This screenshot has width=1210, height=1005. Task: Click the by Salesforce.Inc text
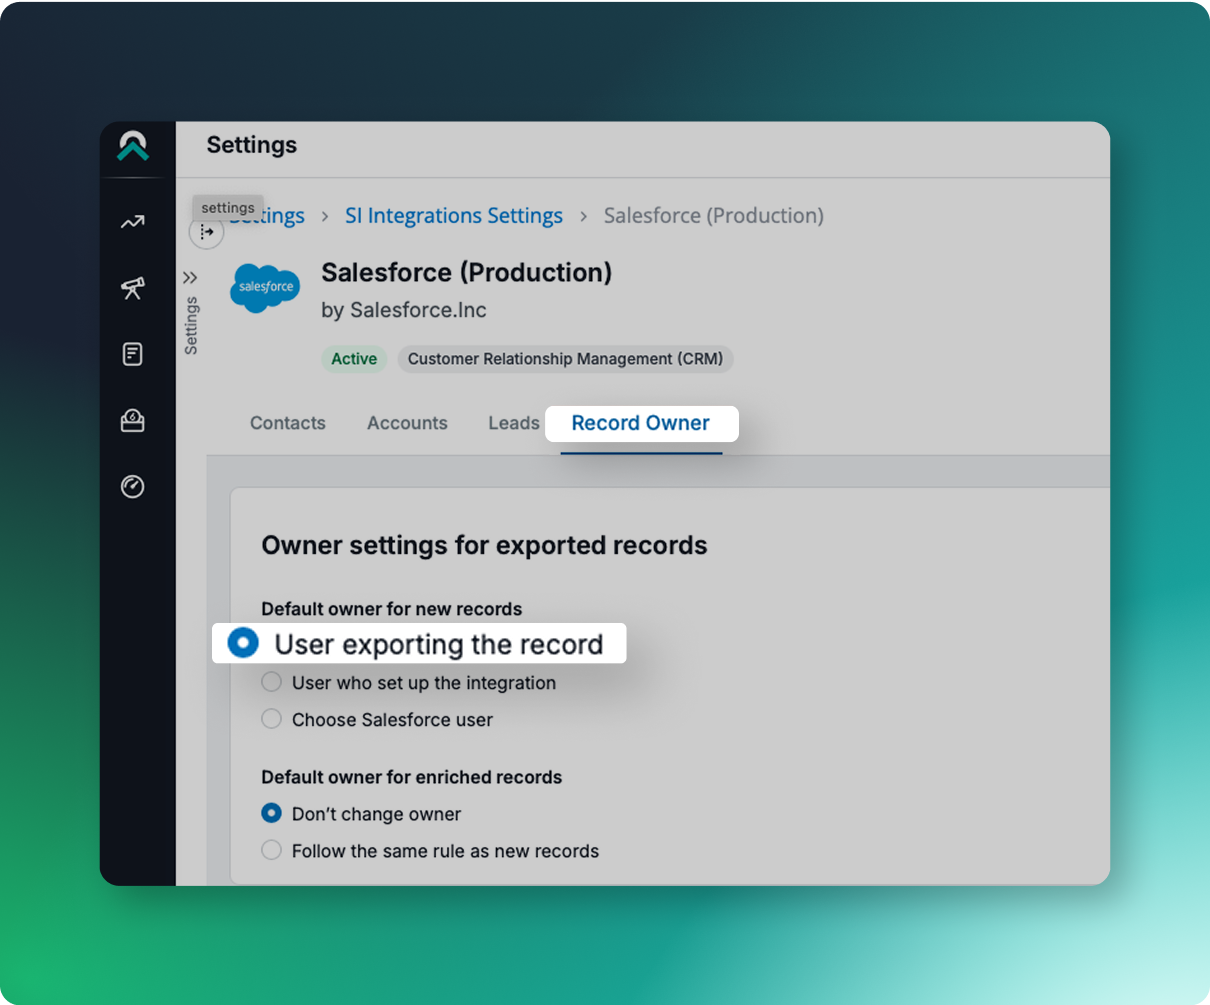point(404,310)
